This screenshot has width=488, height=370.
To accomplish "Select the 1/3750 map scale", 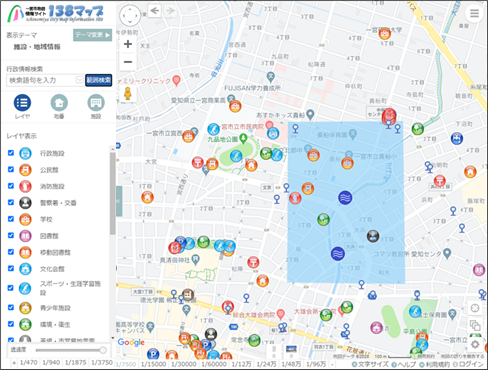I will 101,363.
